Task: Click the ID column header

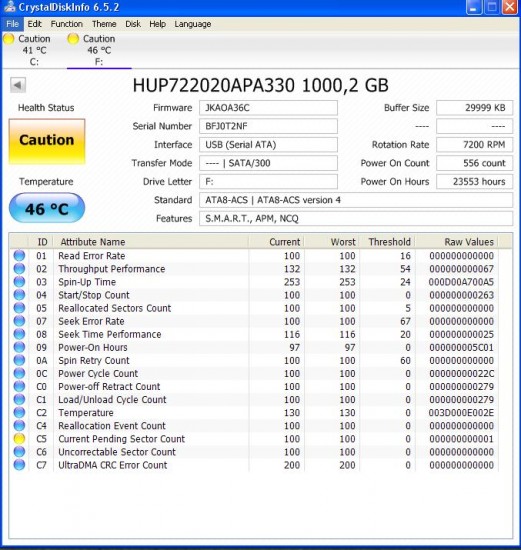Action: click(41, 242)
